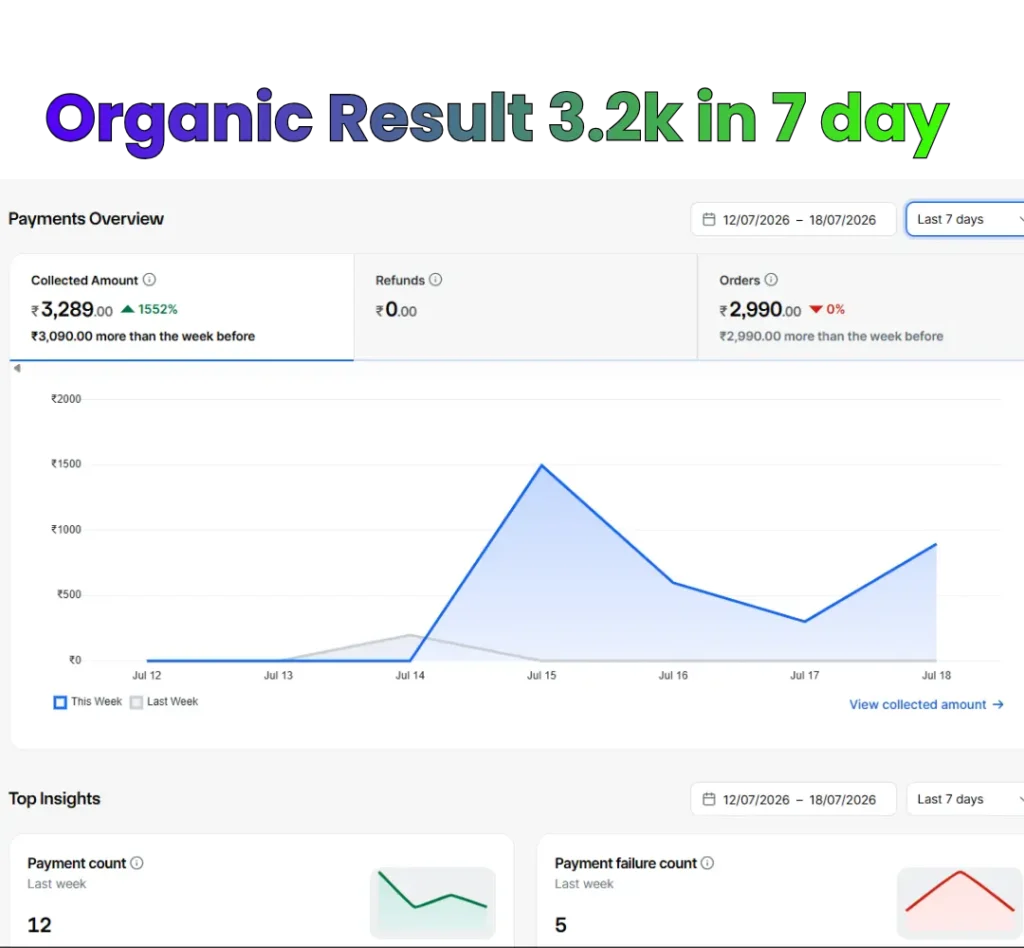Click the red down-arrow beside 0%
This screenshot has width=1024, height=948.
coord(816,309)
